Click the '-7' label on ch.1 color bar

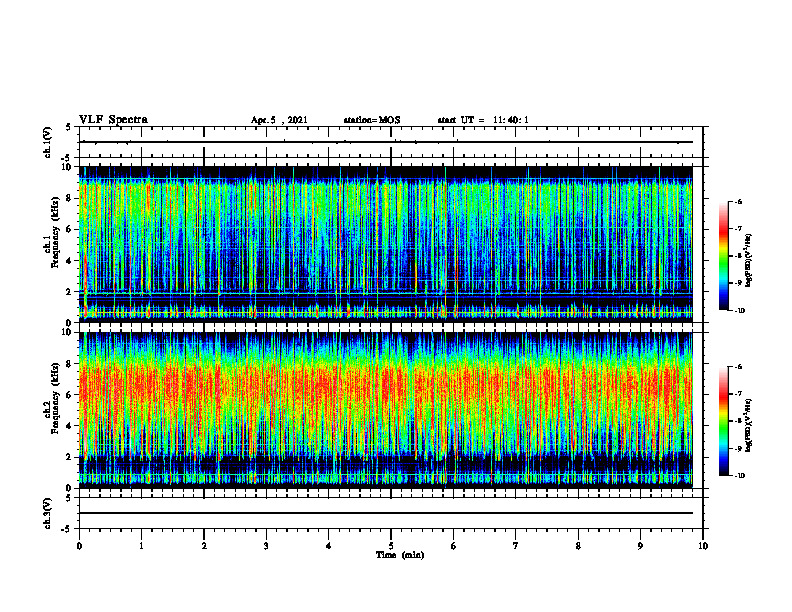(x=738, y=229)
